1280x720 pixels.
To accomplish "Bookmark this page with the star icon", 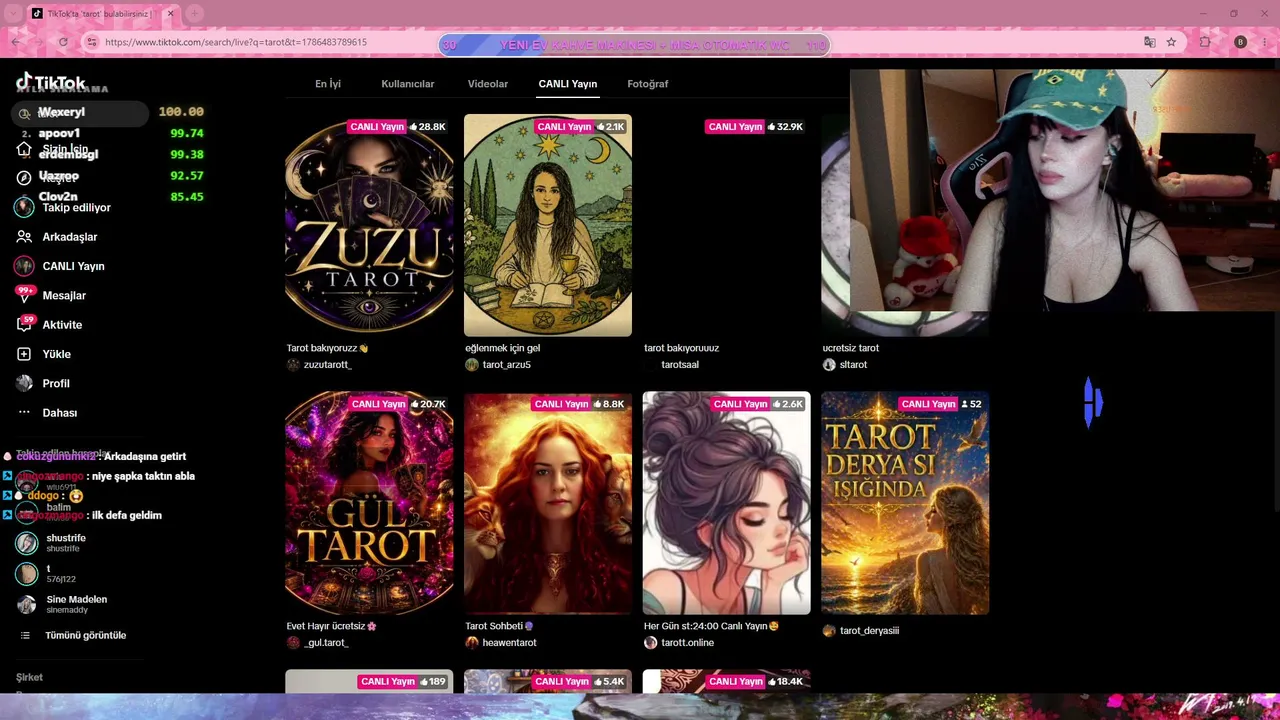I will (1171, 42).
